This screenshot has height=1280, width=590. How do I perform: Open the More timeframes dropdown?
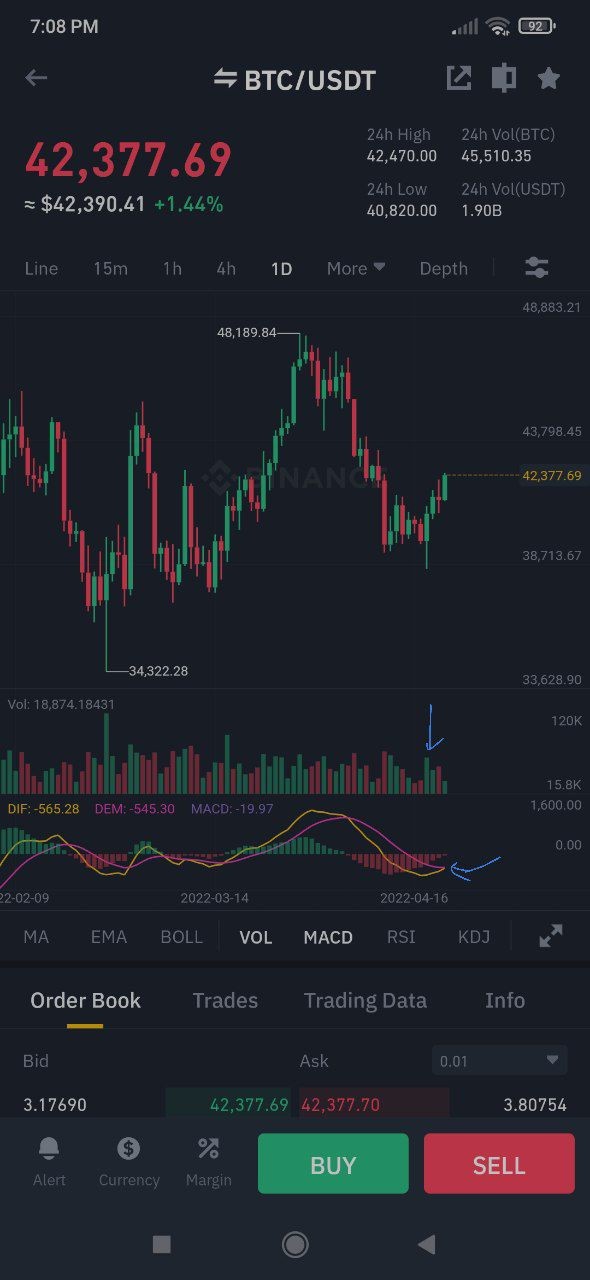(x=356, y=268)
